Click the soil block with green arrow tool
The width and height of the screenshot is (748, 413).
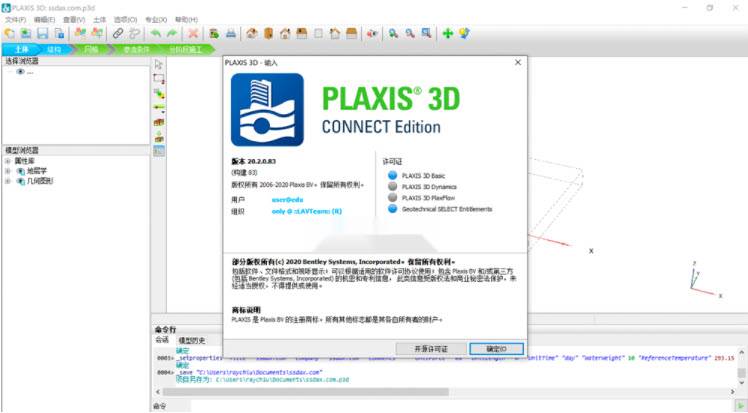(159, 137)
